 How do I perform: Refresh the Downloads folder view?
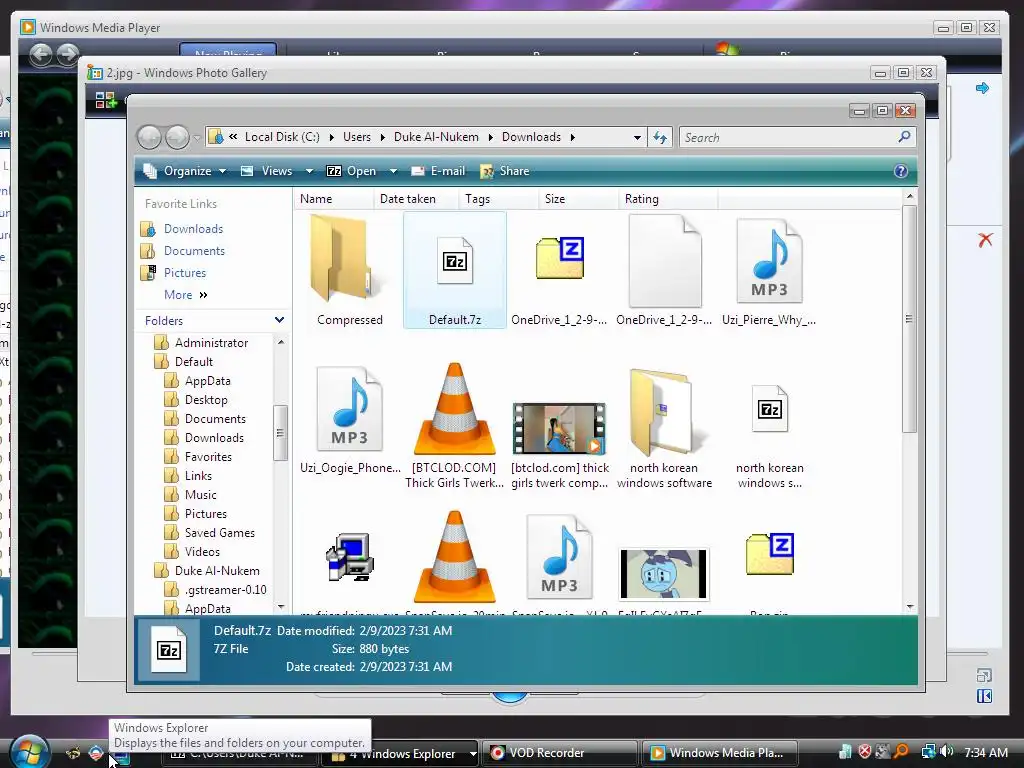click(660, 137)
